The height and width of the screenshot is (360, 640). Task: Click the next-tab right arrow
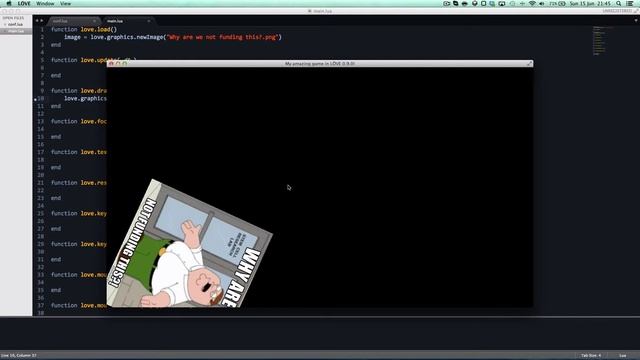pos(42,20)
